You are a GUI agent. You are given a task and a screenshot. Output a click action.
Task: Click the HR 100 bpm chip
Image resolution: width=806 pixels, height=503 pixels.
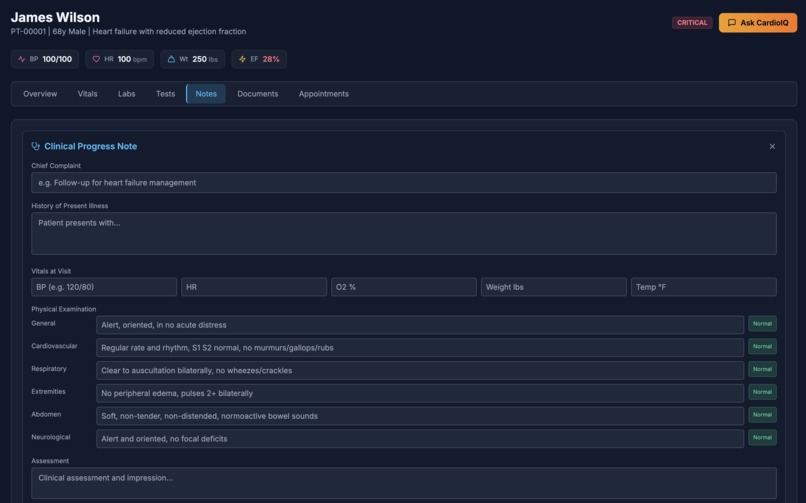coord(119,59)
